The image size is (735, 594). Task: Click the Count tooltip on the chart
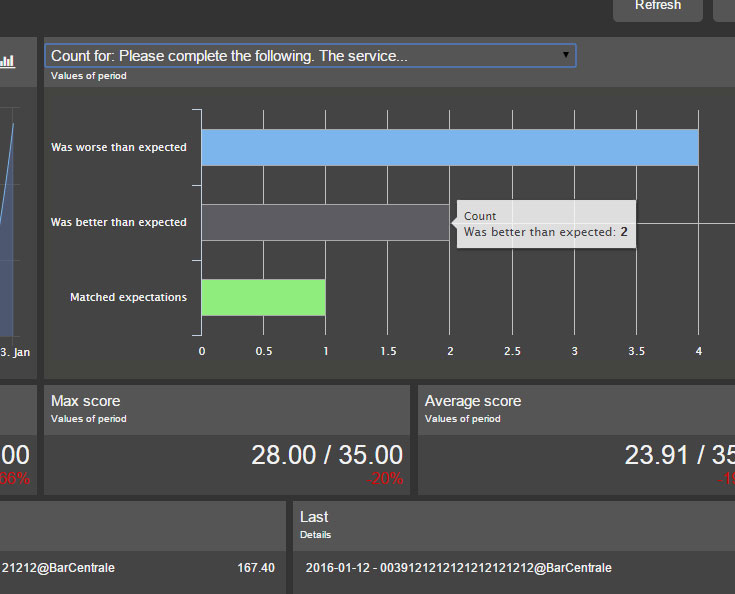[546, 224]
